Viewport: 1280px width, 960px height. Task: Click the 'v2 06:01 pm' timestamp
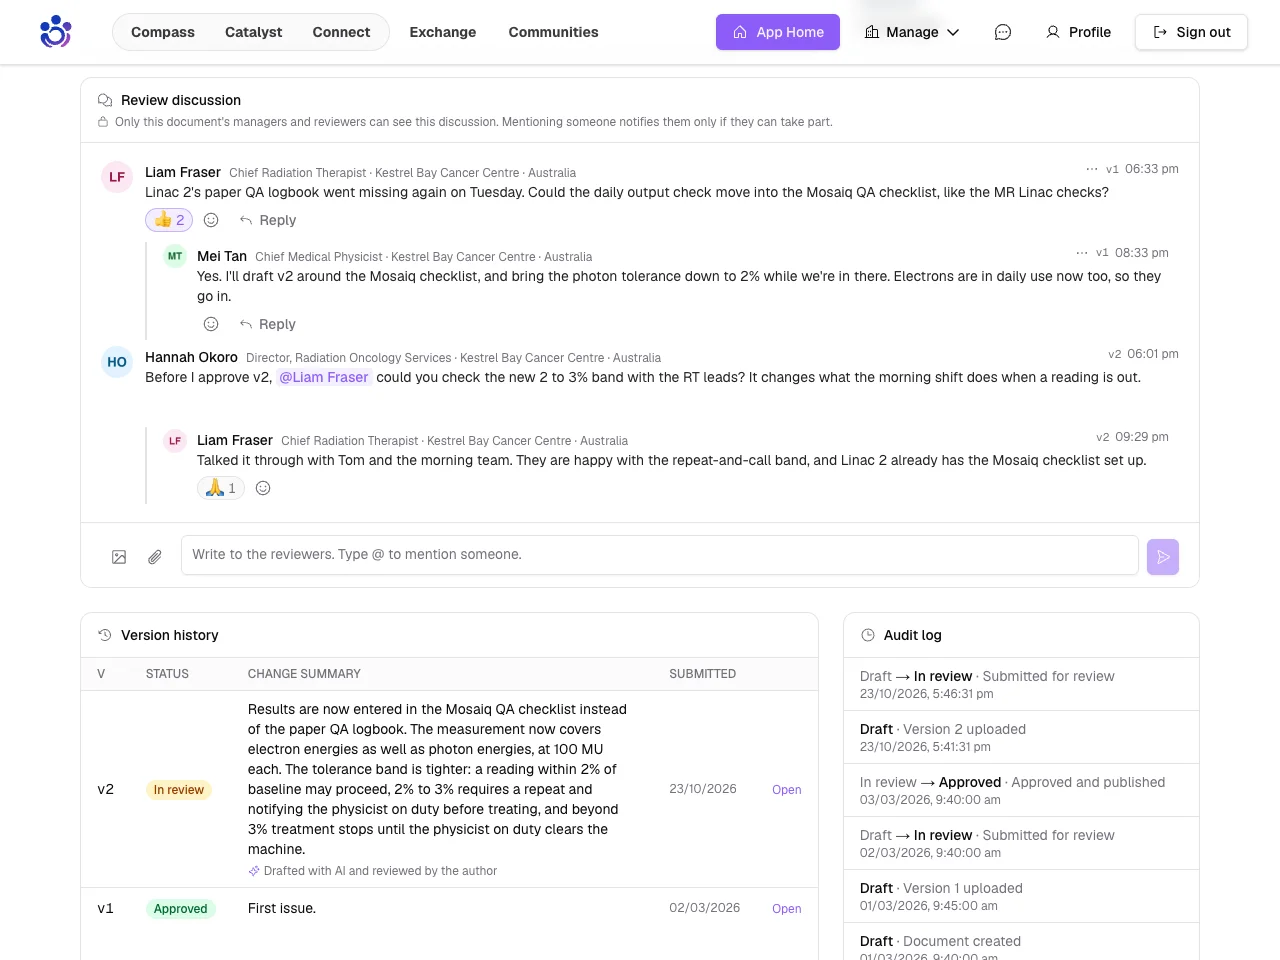1143,354
